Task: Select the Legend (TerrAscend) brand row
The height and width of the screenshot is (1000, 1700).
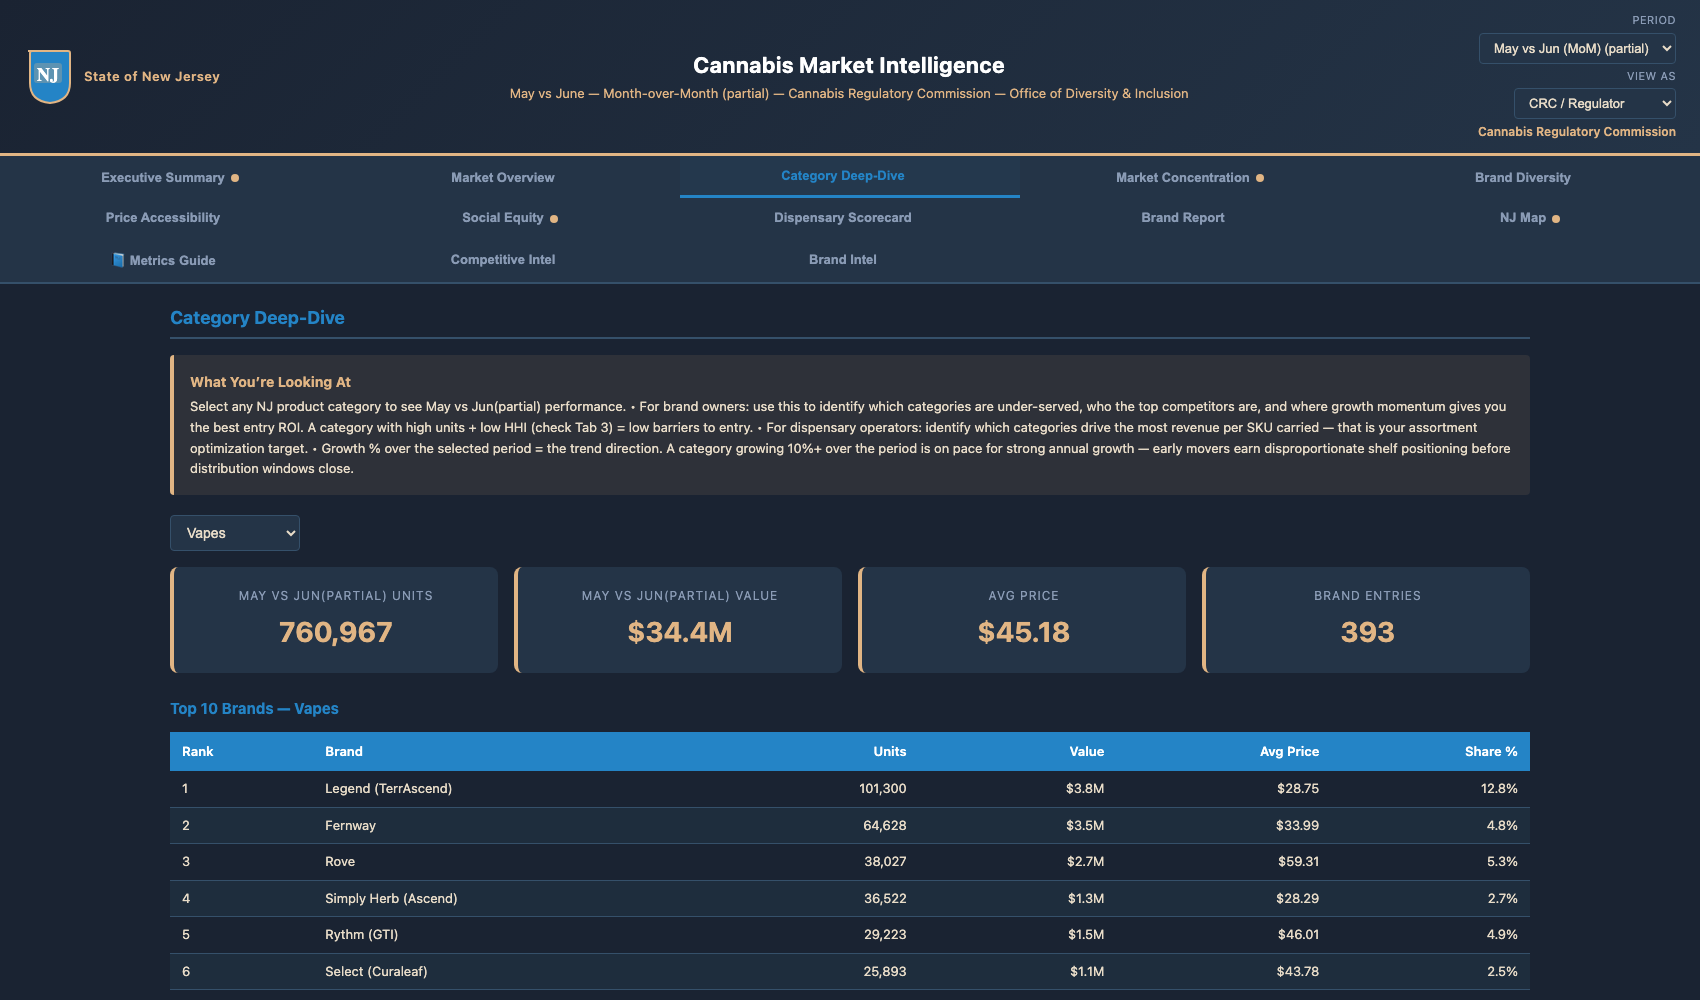Action: click(x=850, y=789)
